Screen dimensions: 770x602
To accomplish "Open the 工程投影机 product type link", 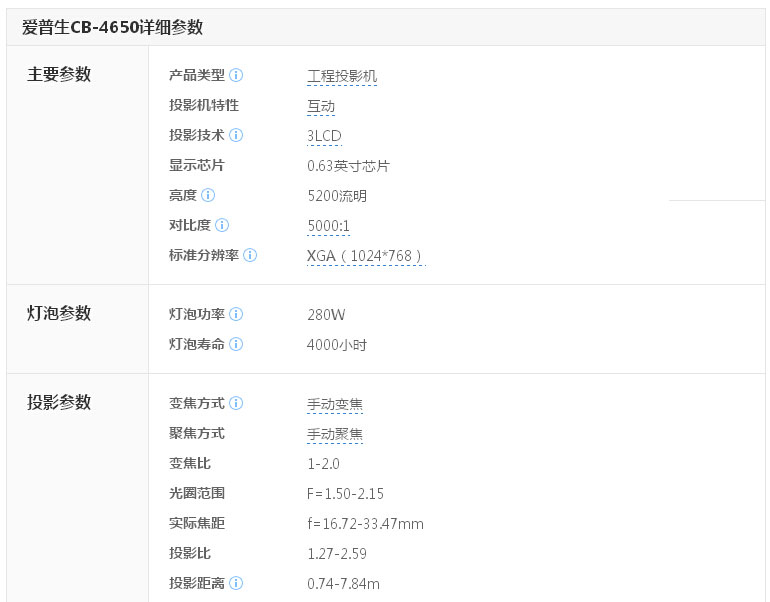I will (x=342, y=76).
